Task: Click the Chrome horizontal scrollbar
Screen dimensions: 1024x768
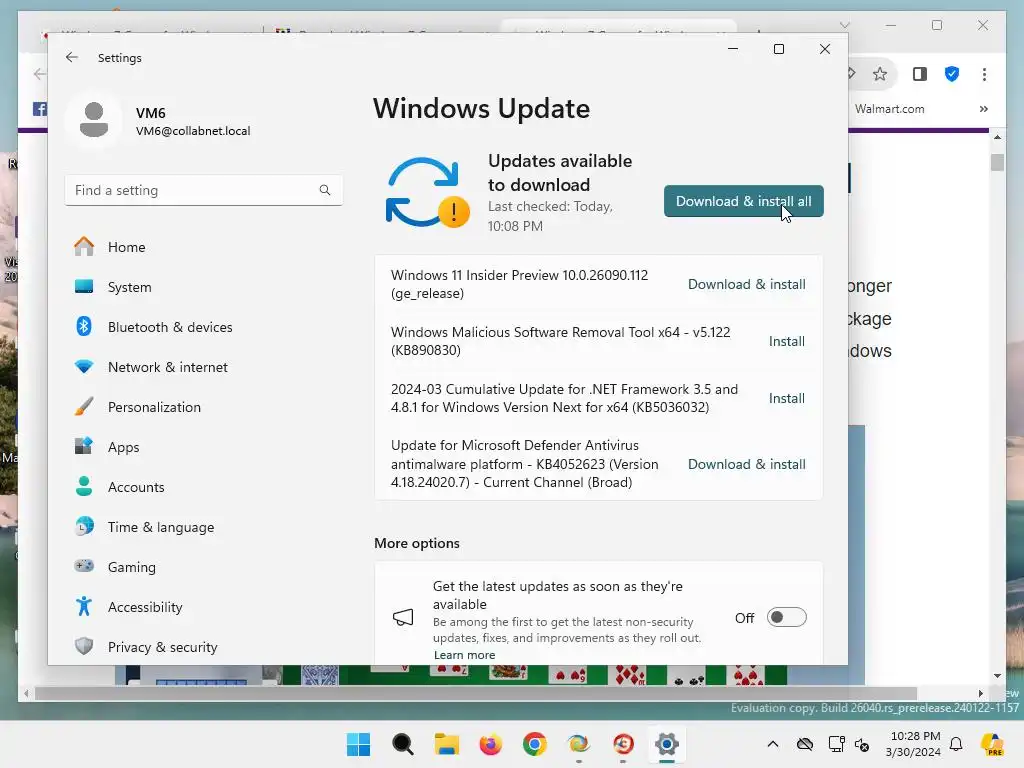Action: 475,693
